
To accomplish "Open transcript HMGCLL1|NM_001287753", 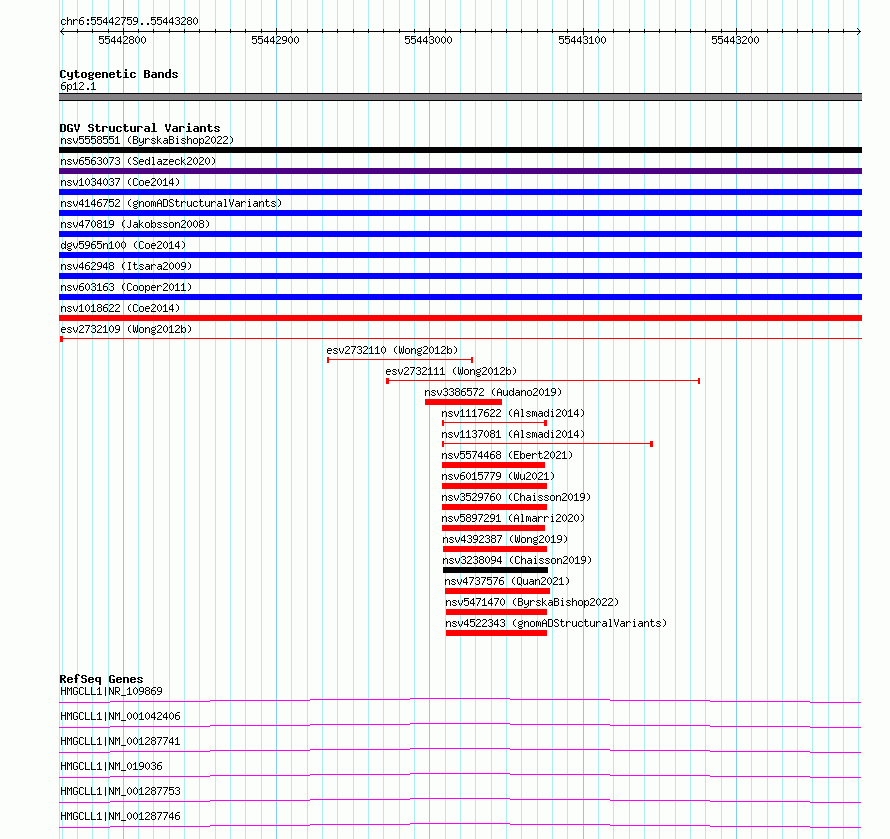I will point(120,791).
